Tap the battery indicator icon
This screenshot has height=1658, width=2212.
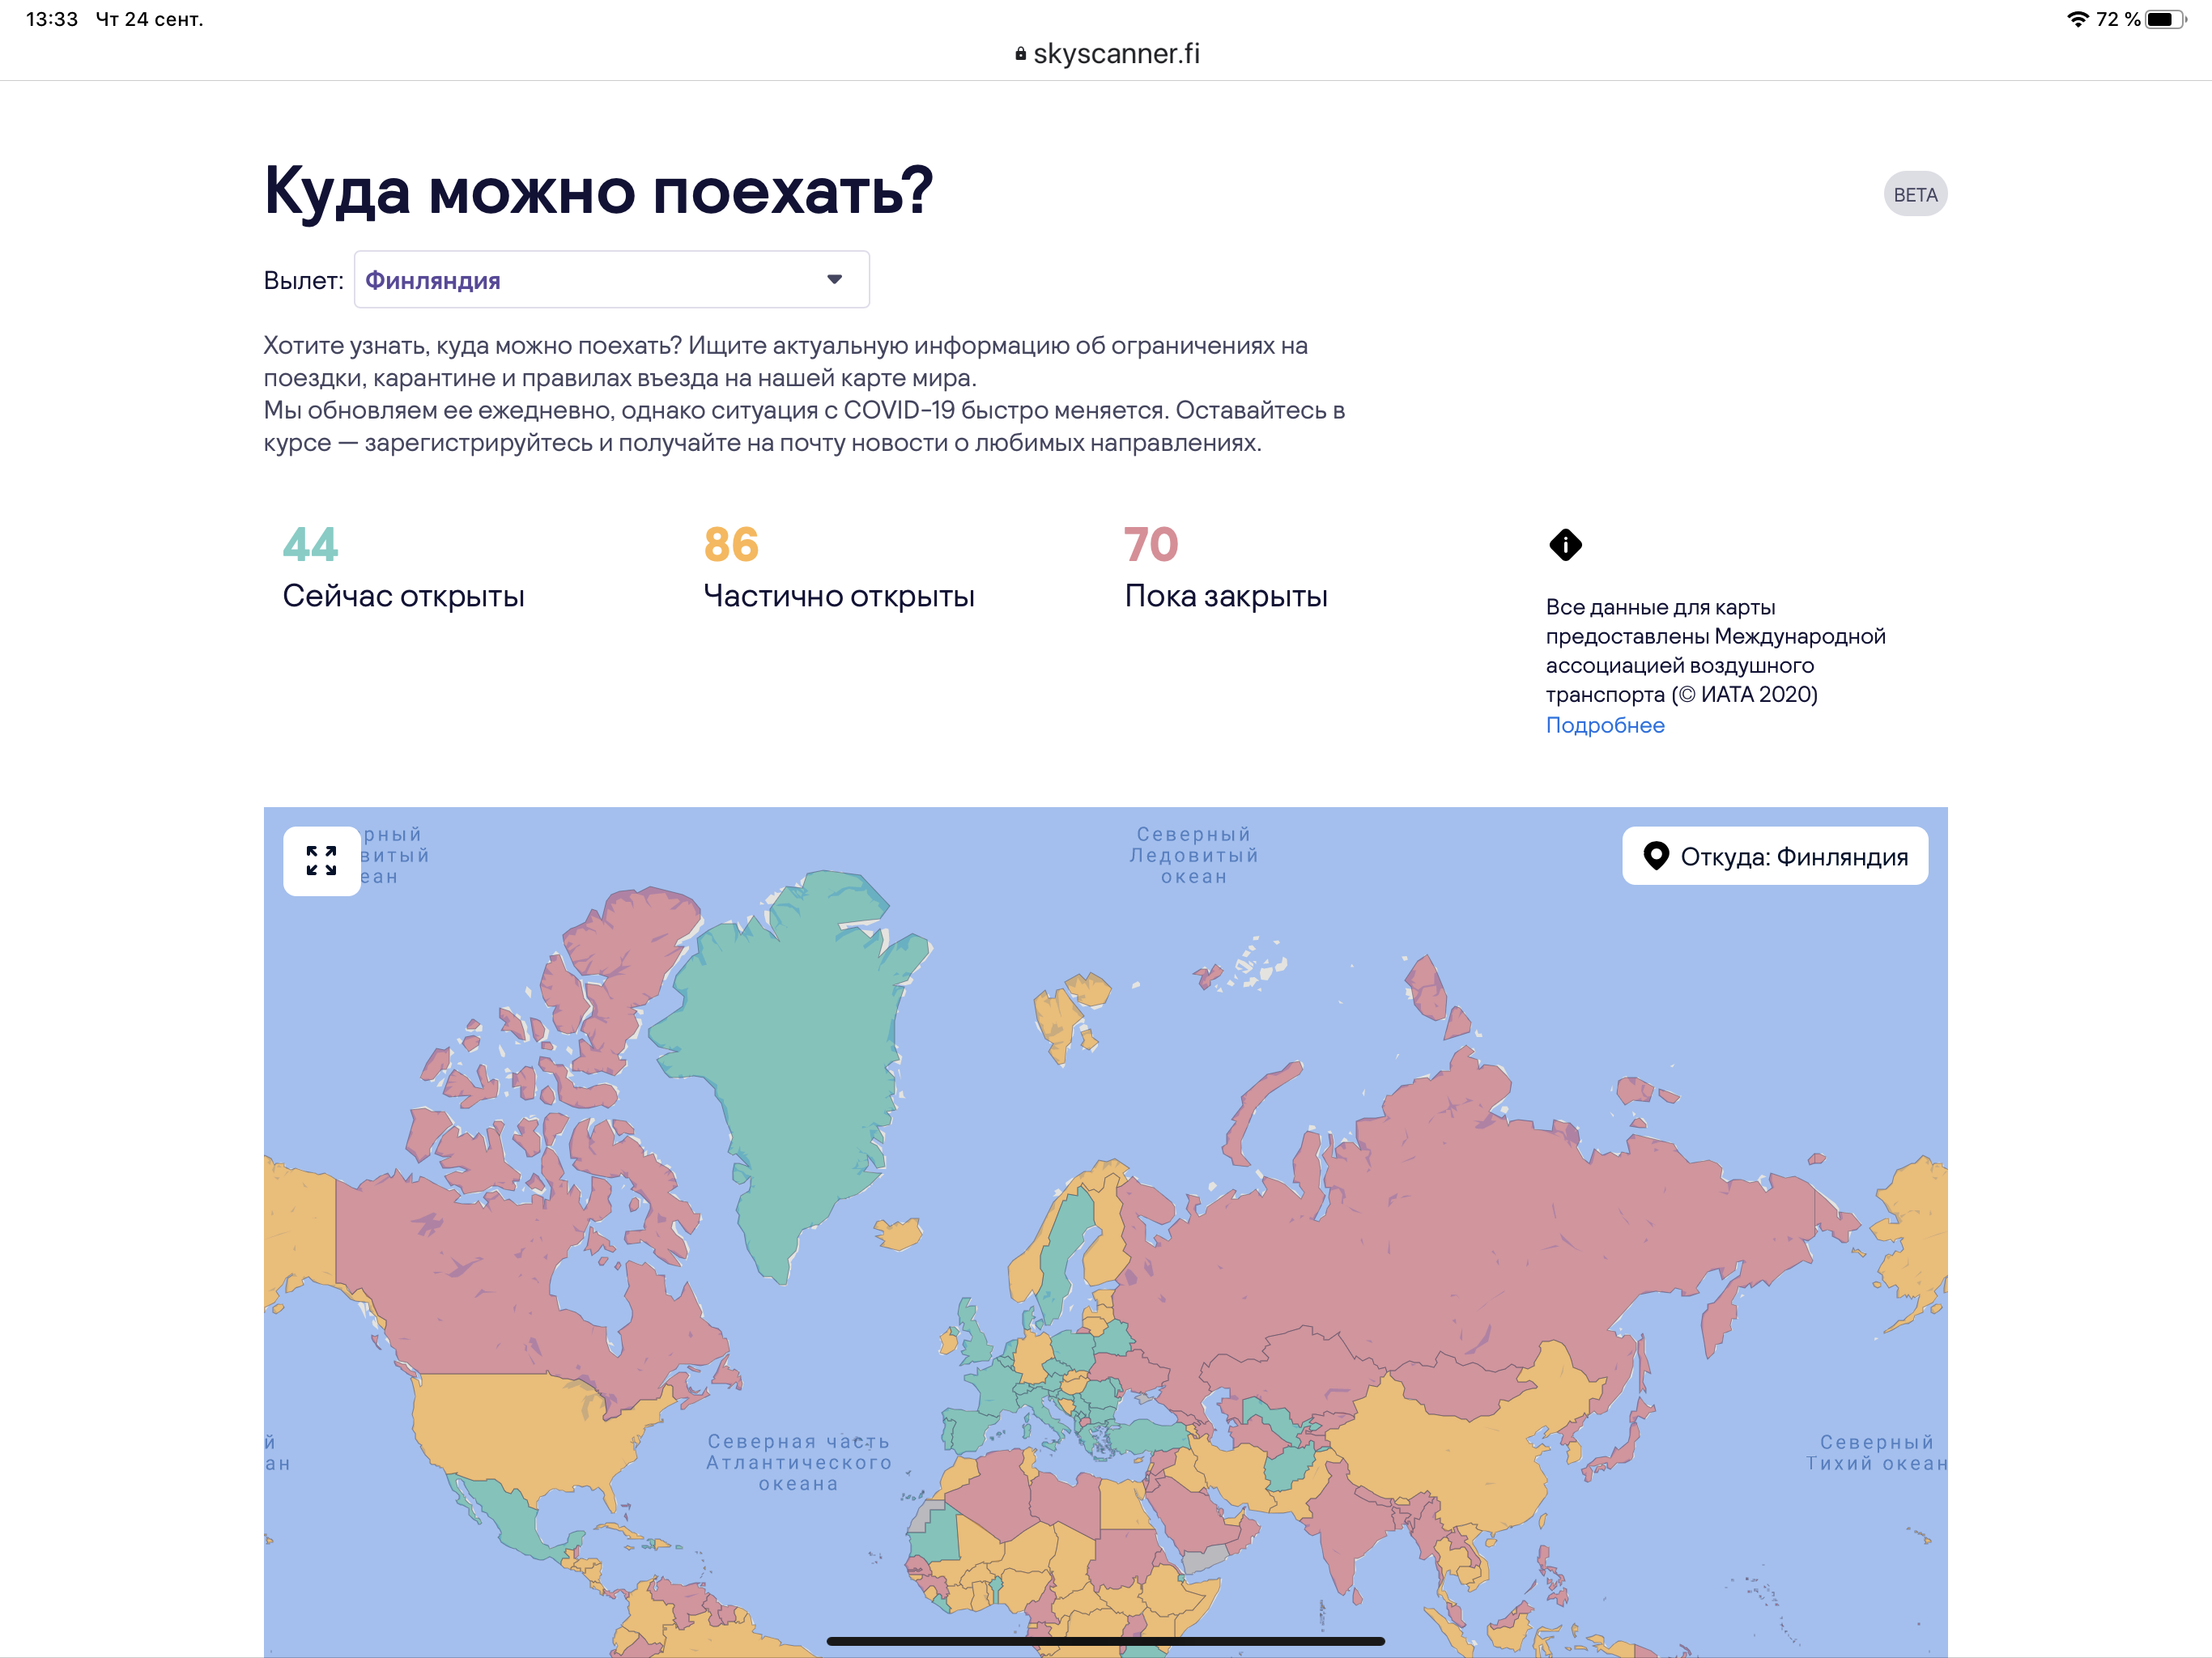tap(2165, 19)
